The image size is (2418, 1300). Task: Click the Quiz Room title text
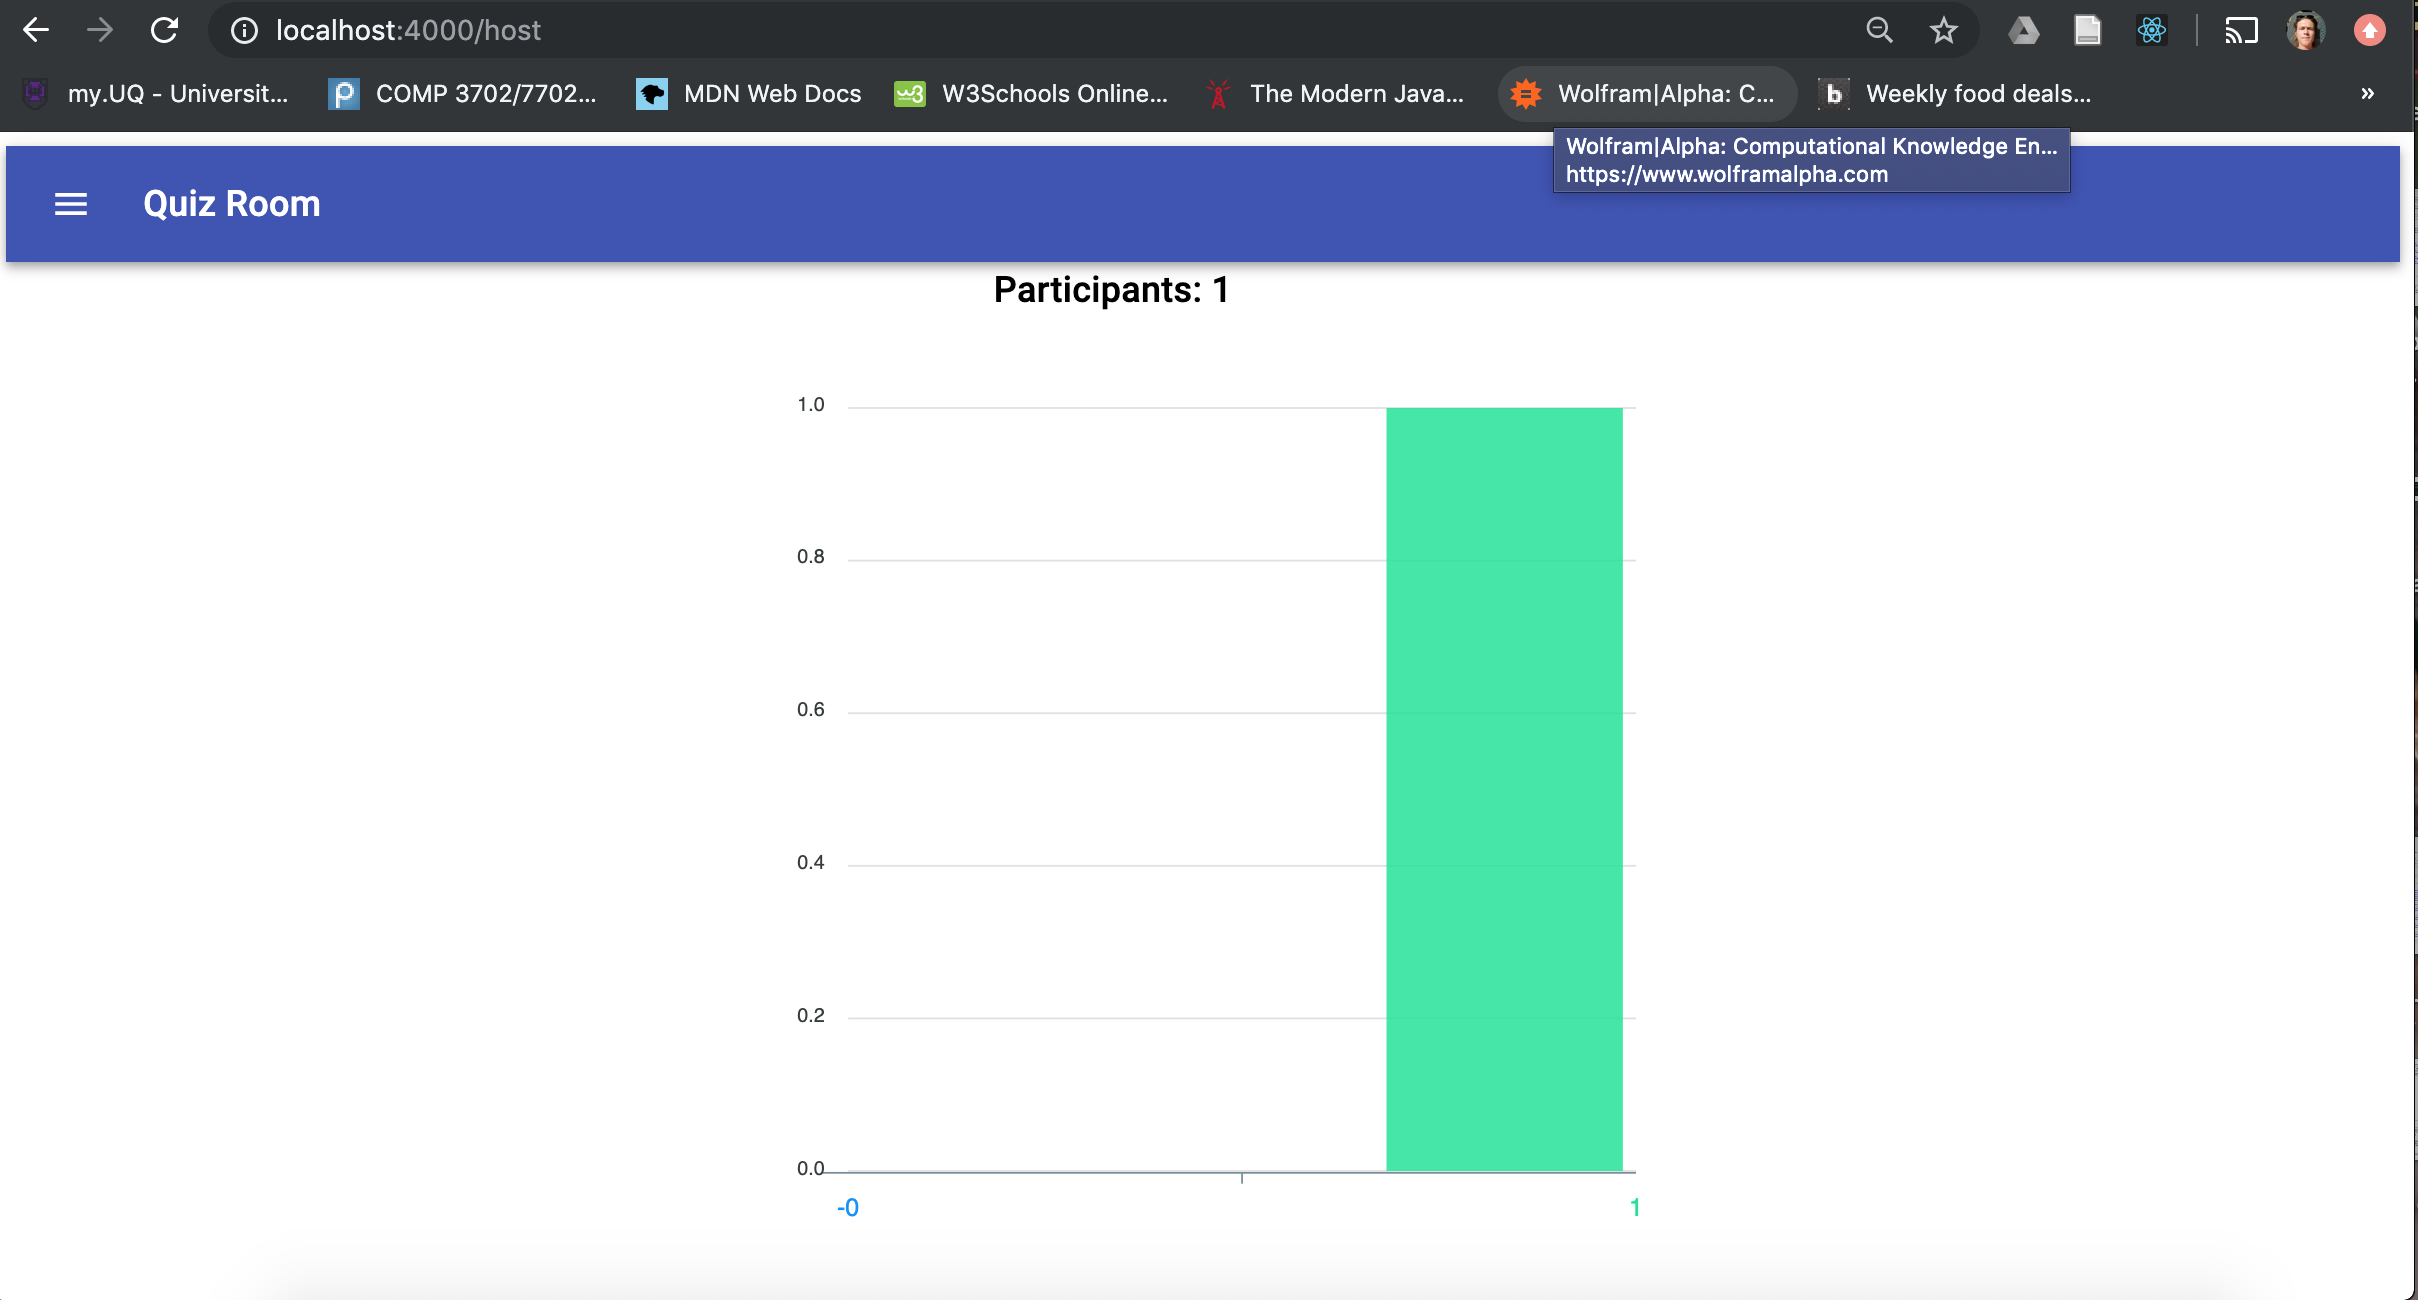click(x=232, y=204)
